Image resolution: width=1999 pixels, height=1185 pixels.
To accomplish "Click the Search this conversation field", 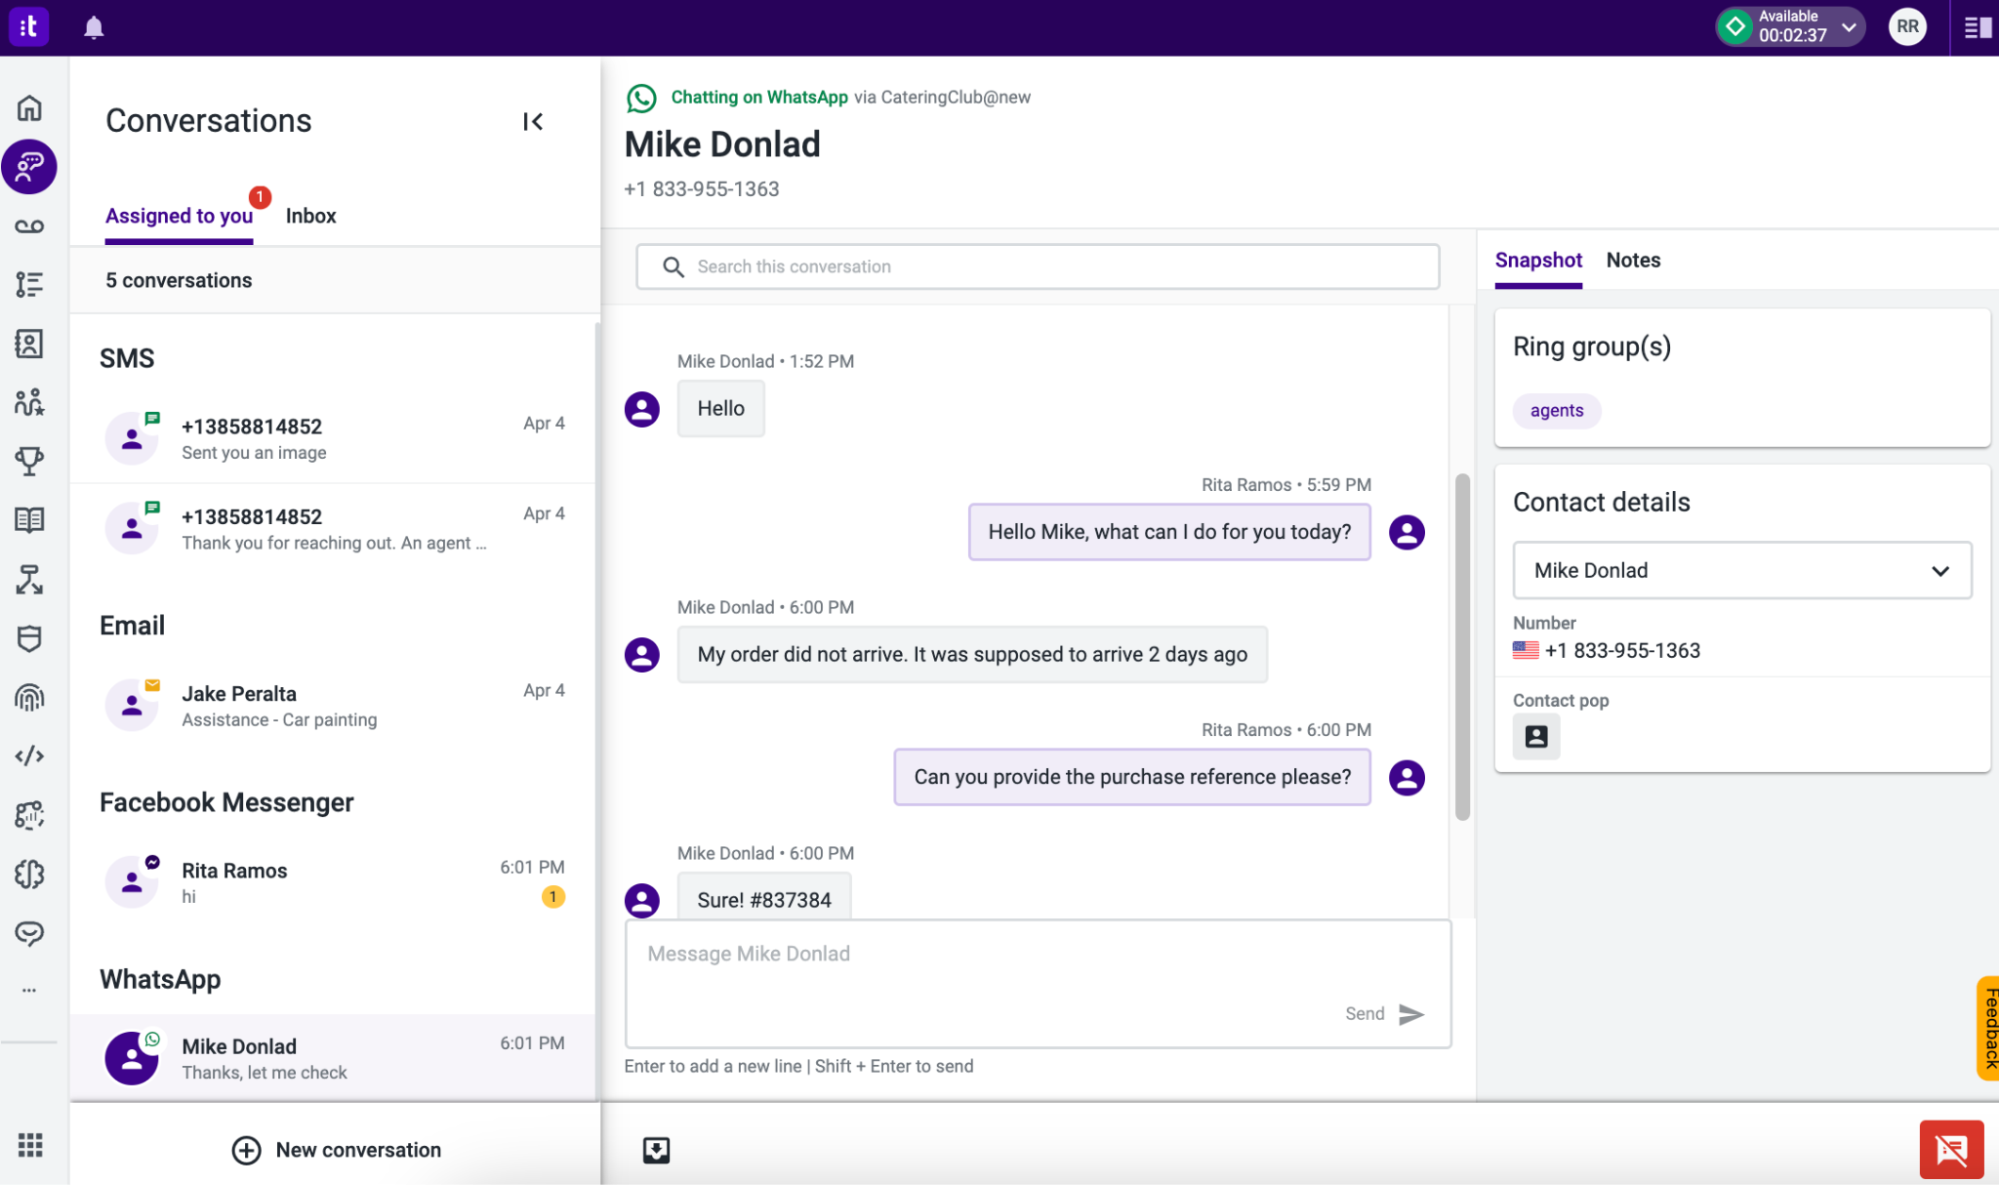I will pos(1037,267).
